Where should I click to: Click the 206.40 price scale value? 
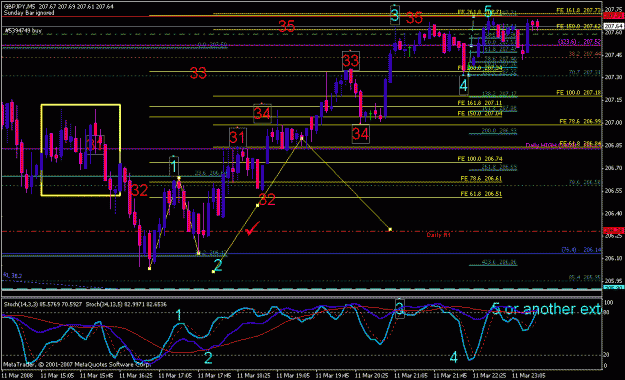coord(613,213)
